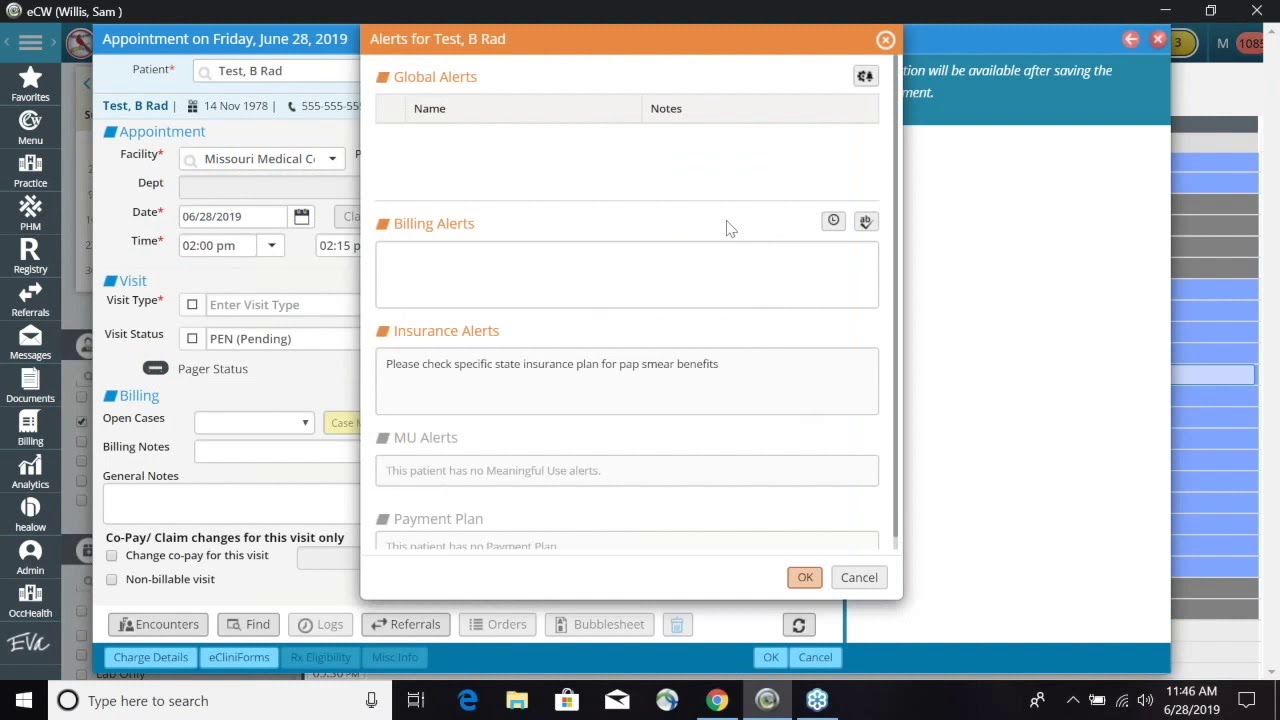This screenshot has width=1280, height=720.
Task: Click the Find button
Action: (x=248, y=625)
